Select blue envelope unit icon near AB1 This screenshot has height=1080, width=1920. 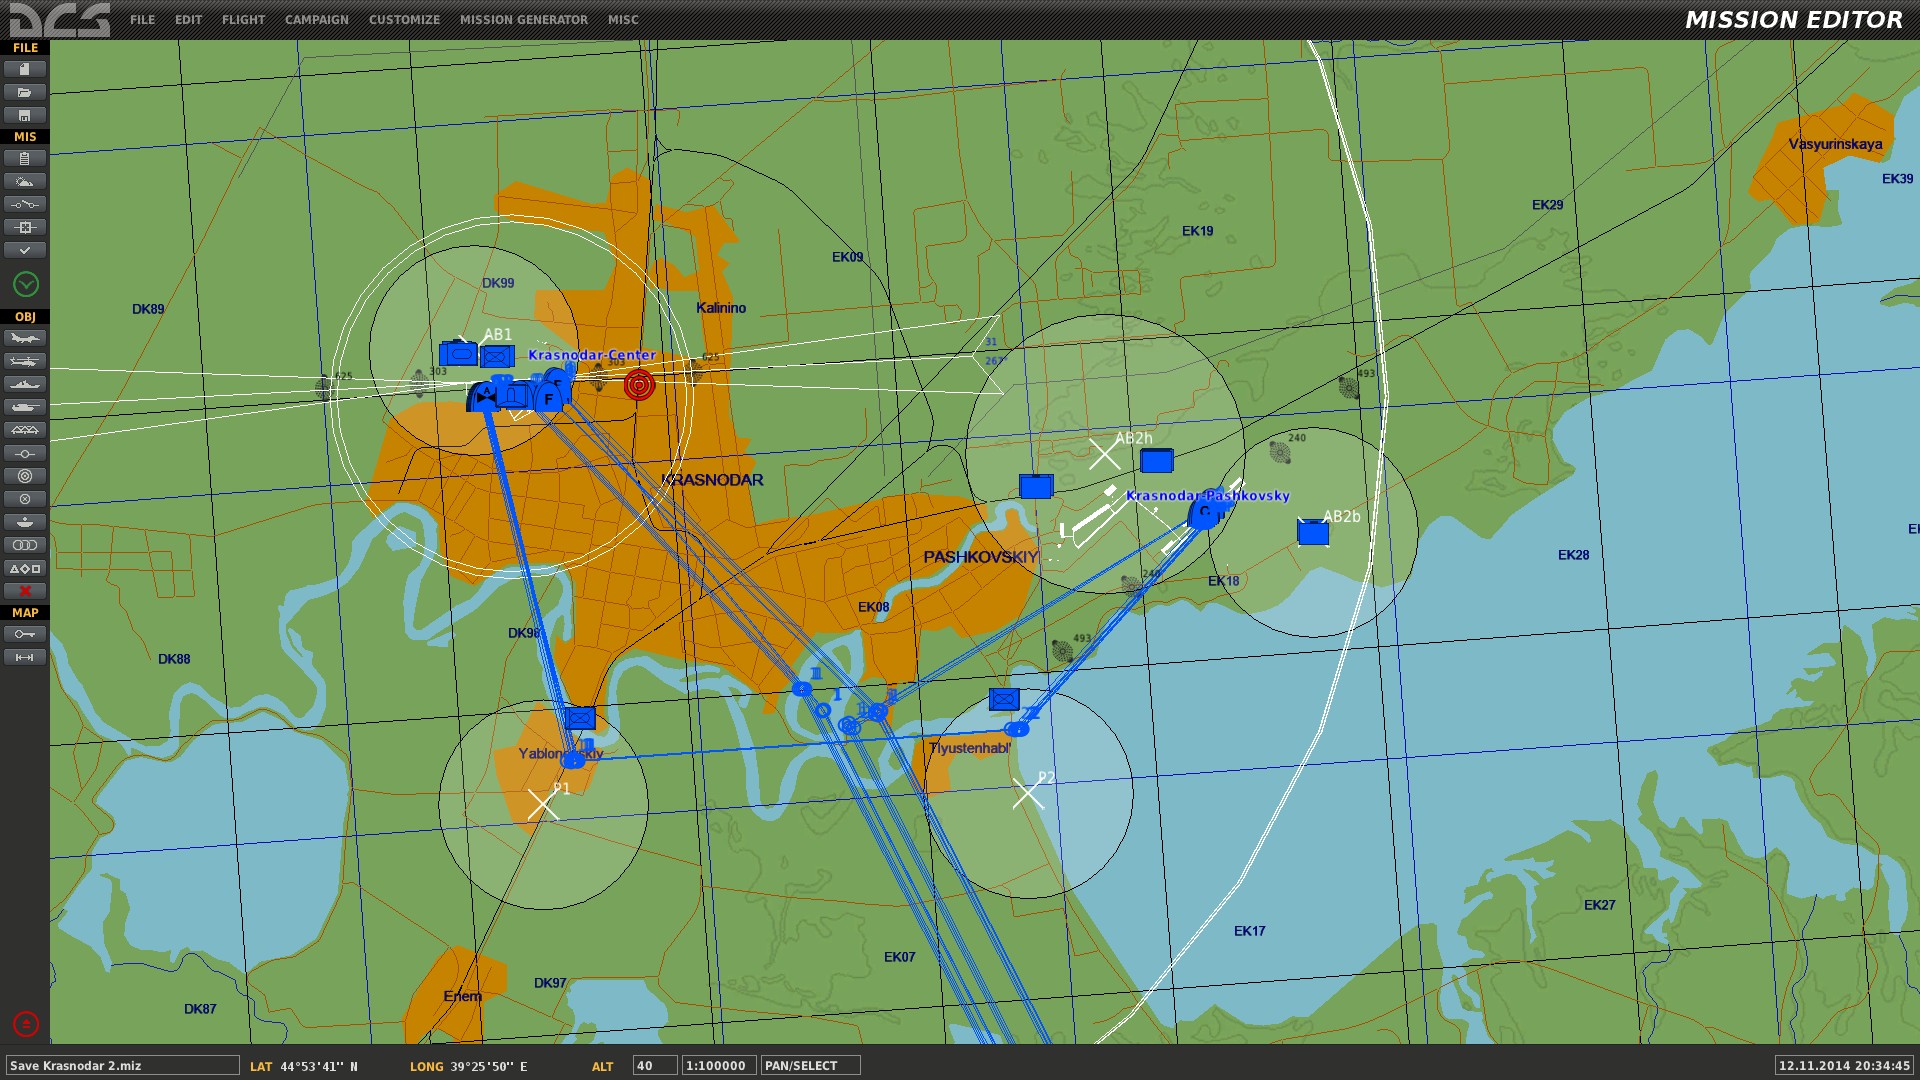(x=497, y=356)
